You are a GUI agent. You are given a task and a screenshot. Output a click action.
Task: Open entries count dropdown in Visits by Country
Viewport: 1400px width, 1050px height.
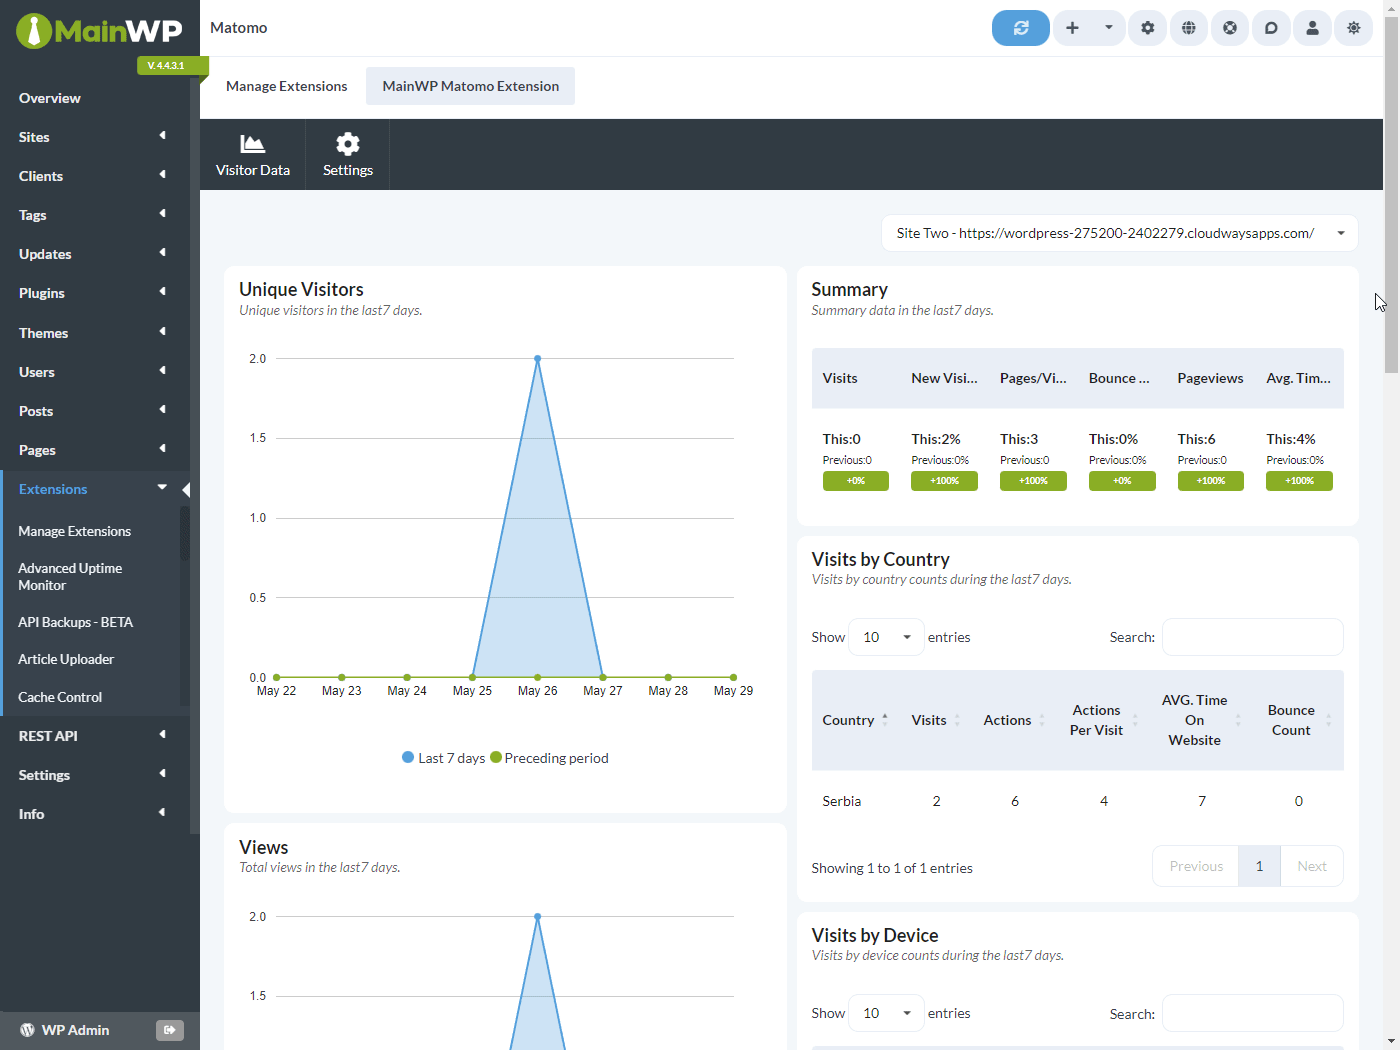[886, 637]
